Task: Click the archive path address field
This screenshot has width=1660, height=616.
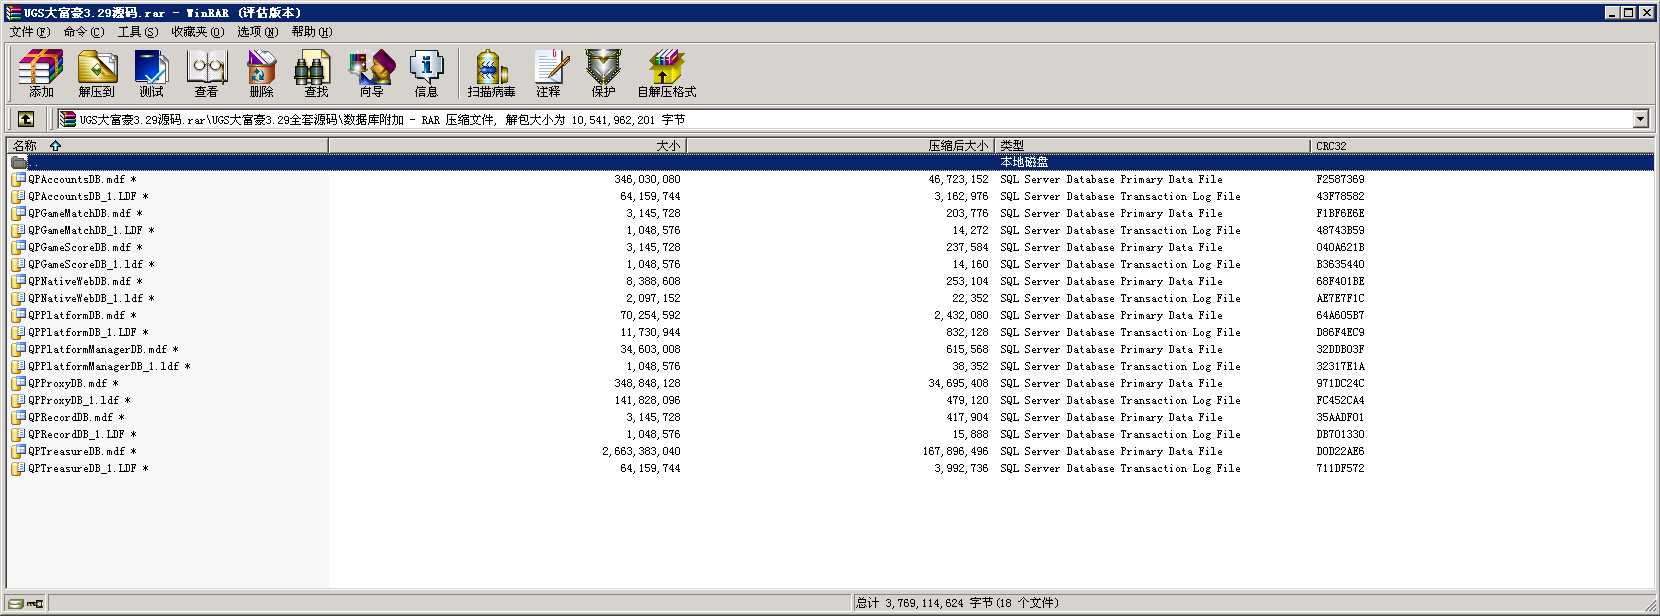Action: tap(855, 119)
